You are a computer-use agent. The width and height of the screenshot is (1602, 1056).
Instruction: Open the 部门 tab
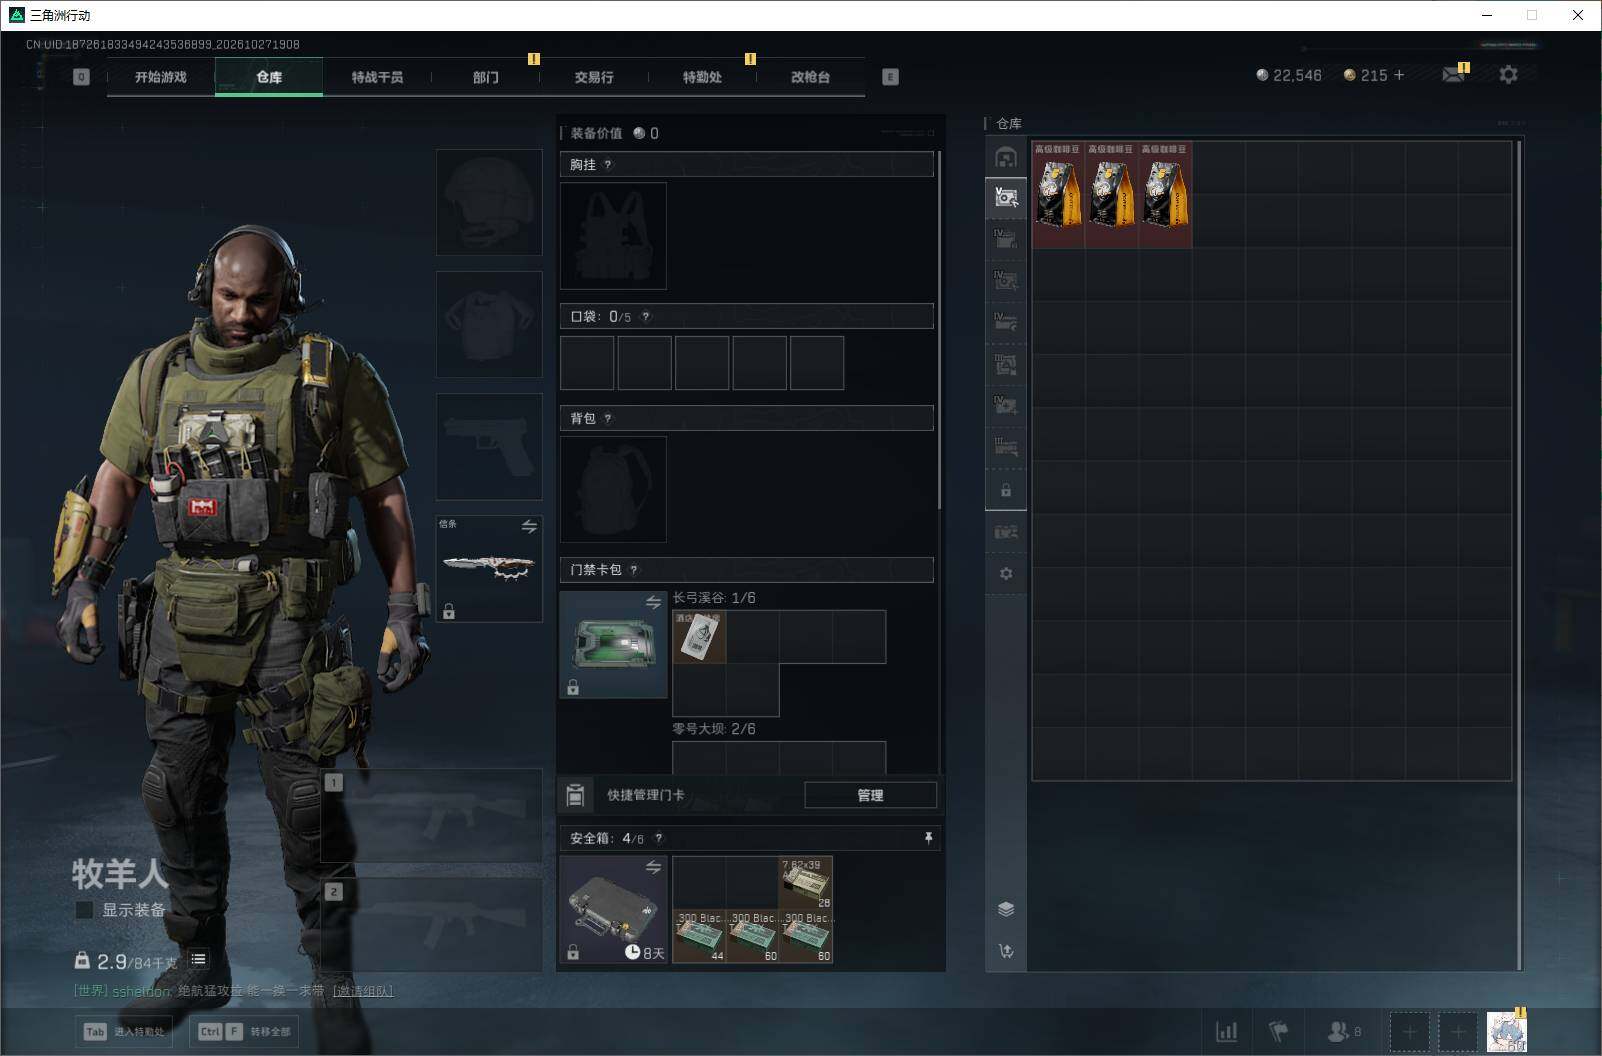(486, 77)
